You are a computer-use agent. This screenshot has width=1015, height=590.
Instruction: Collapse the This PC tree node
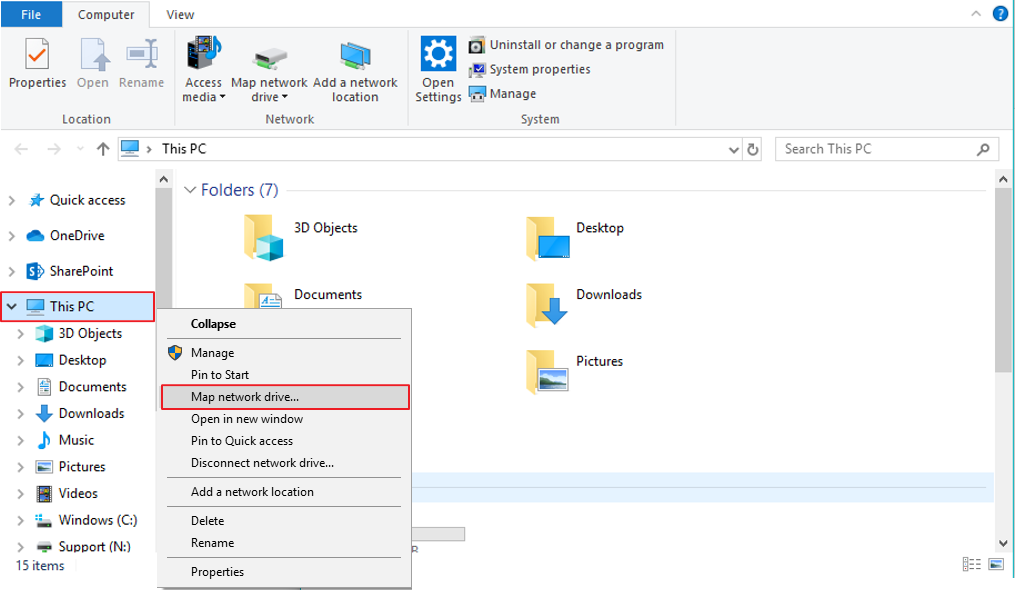(11, 307)
